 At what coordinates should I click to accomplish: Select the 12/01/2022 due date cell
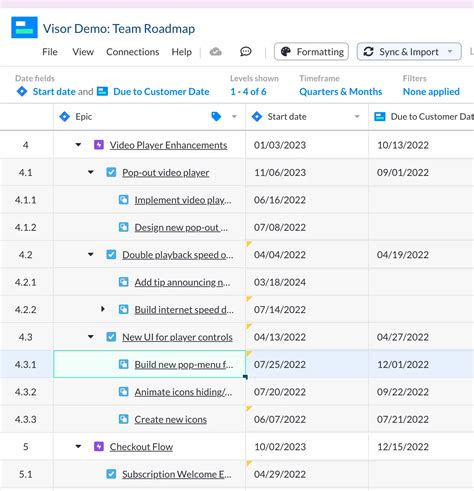[x=421, y=364]
